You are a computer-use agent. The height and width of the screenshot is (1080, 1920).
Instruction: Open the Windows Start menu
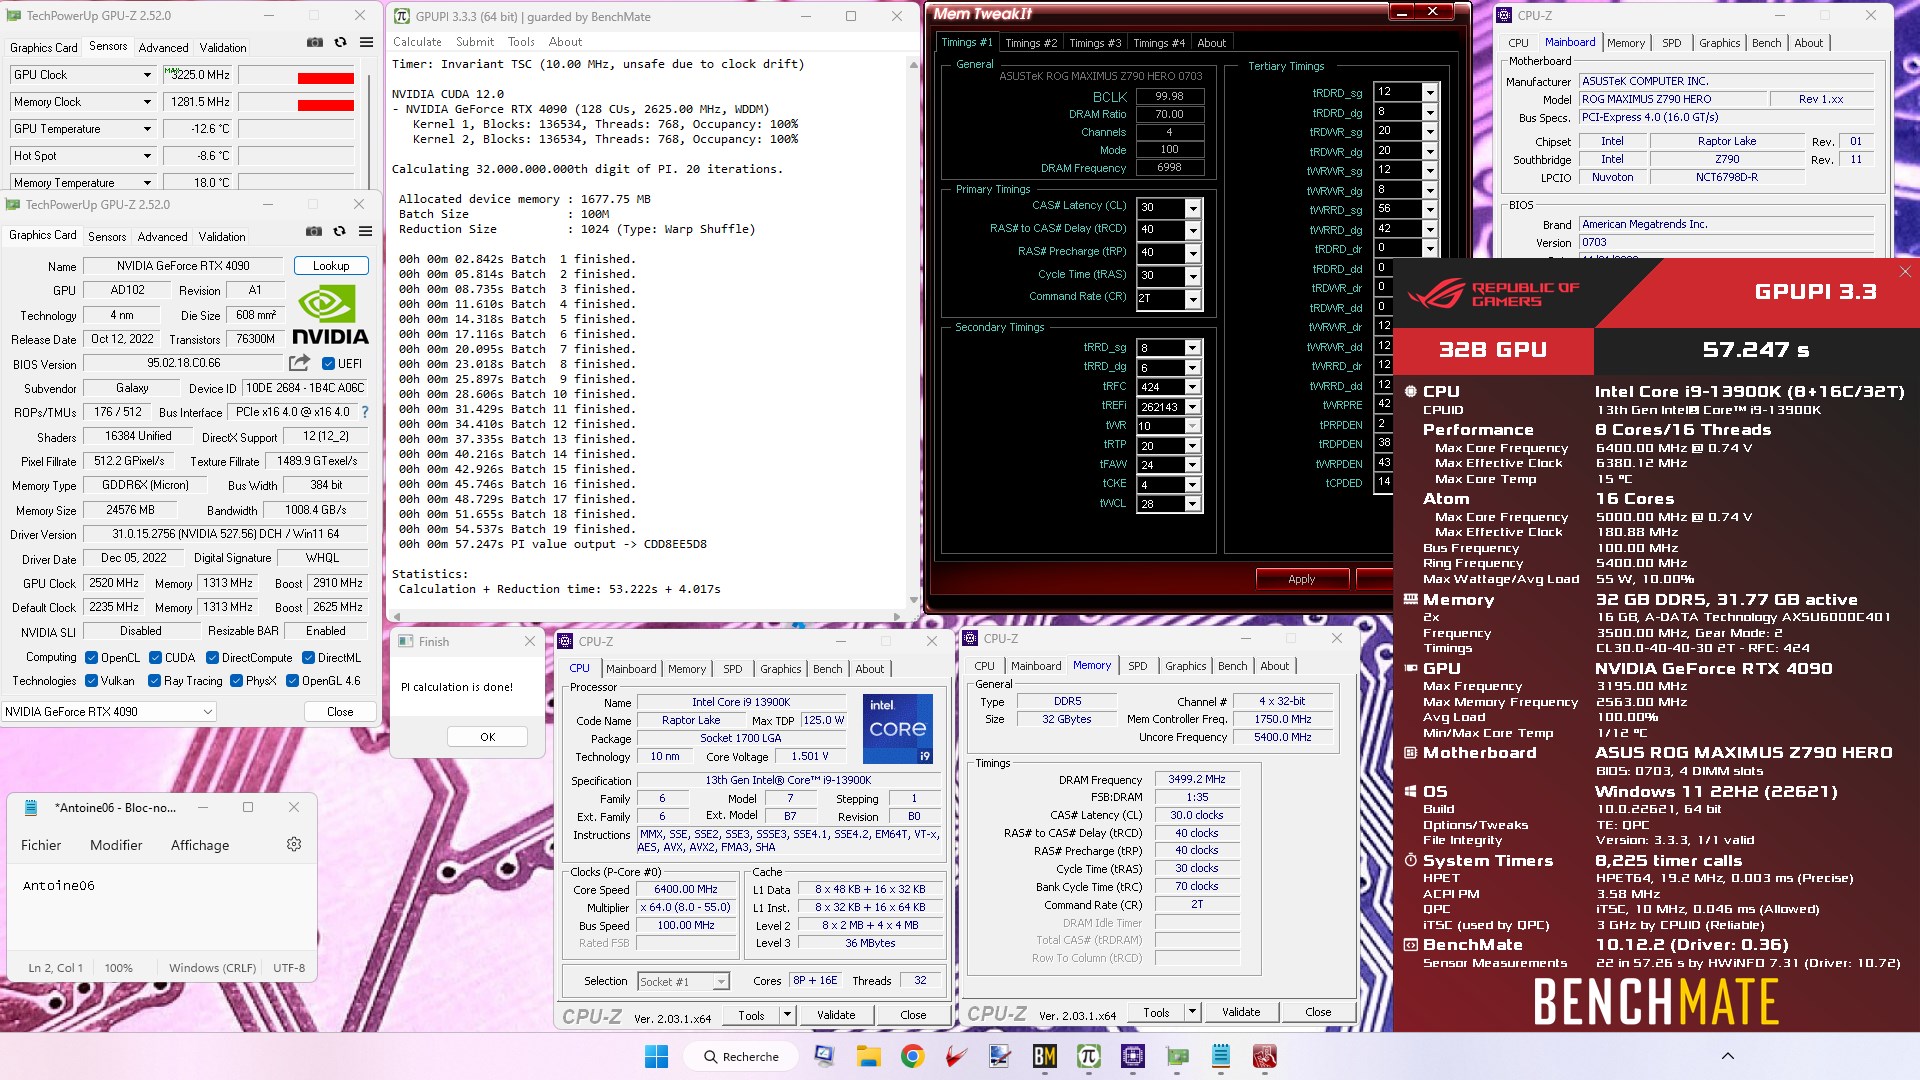657,1056
